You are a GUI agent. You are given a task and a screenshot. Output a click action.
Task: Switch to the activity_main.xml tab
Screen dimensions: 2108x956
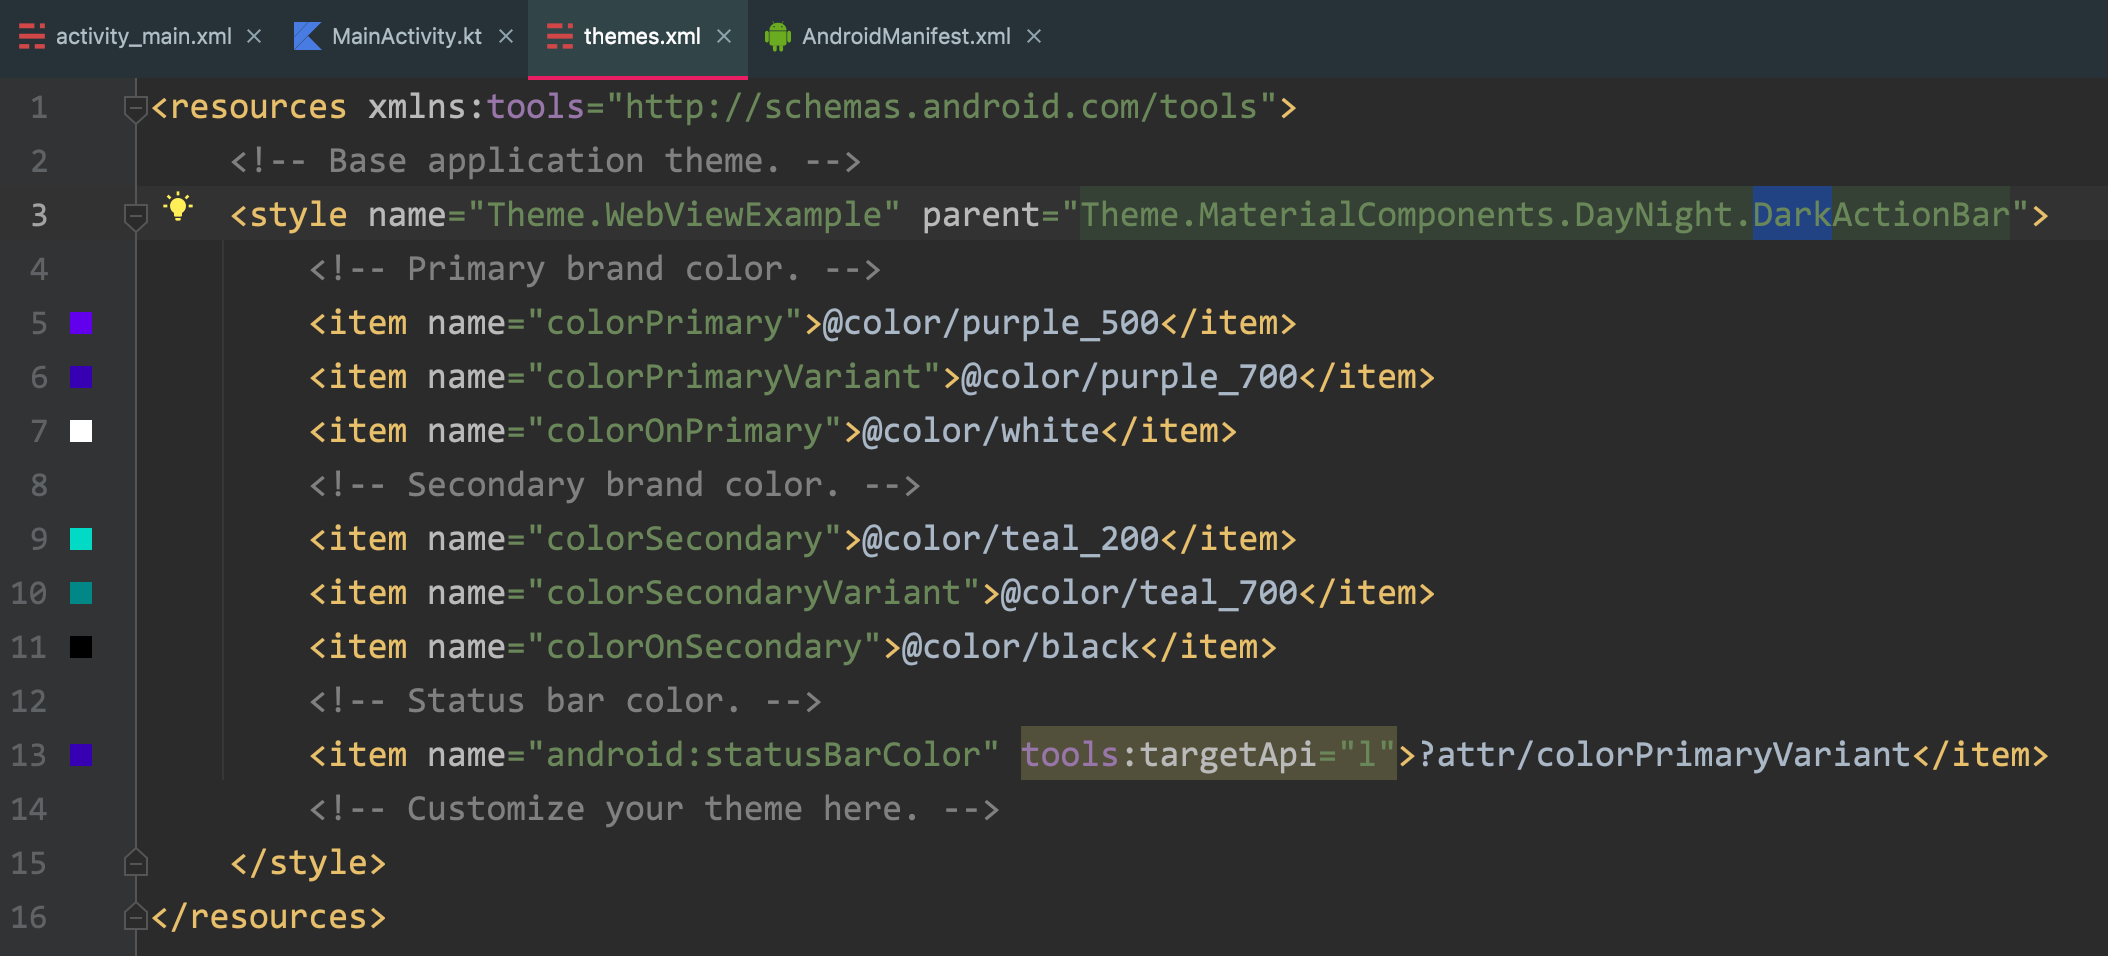tap(143, 37)
